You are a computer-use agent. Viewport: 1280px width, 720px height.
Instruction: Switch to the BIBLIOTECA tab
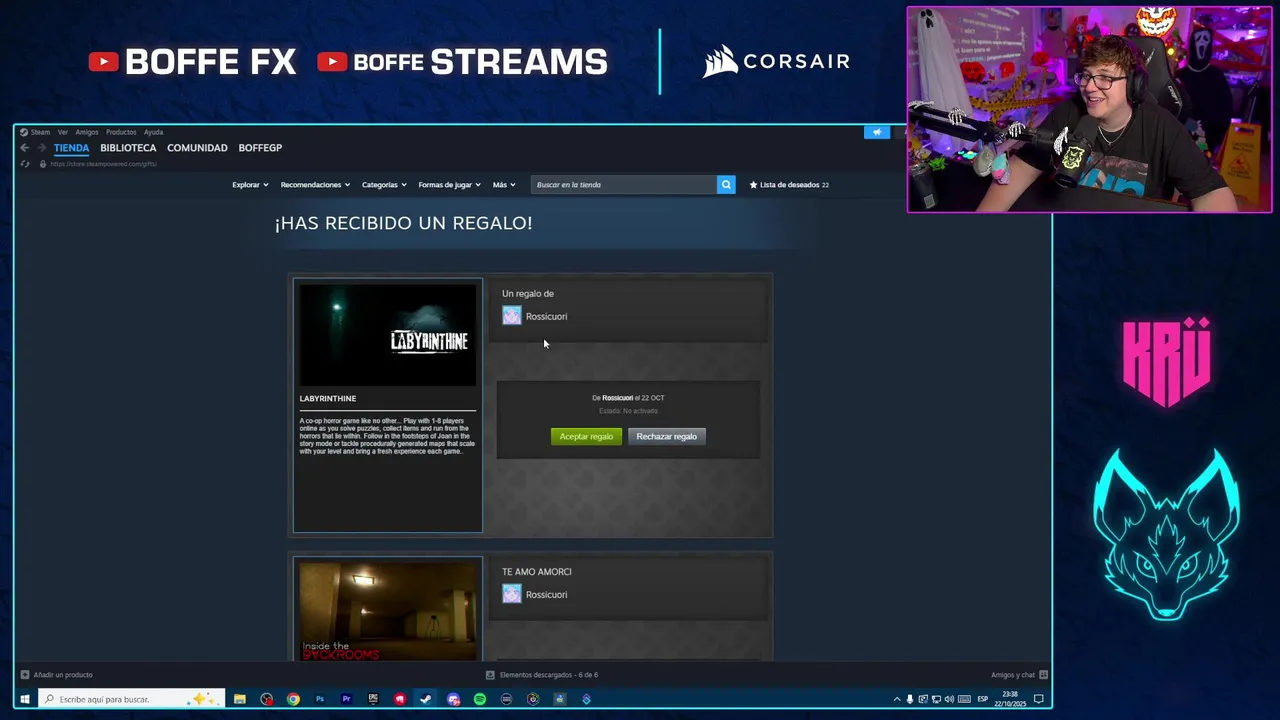pos(128,148)
